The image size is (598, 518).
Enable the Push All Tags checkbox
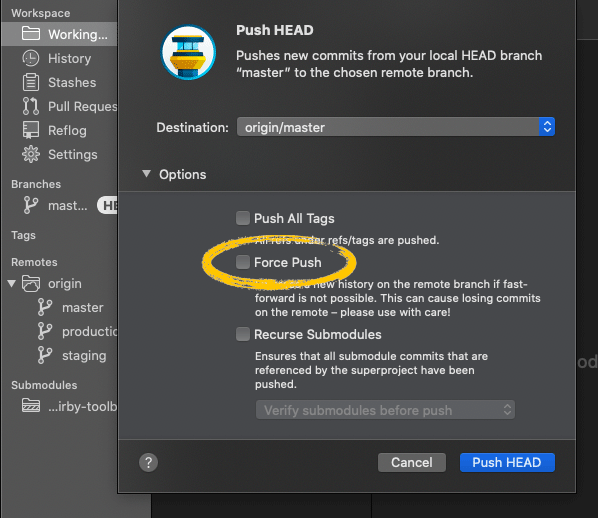click(243, 218)
